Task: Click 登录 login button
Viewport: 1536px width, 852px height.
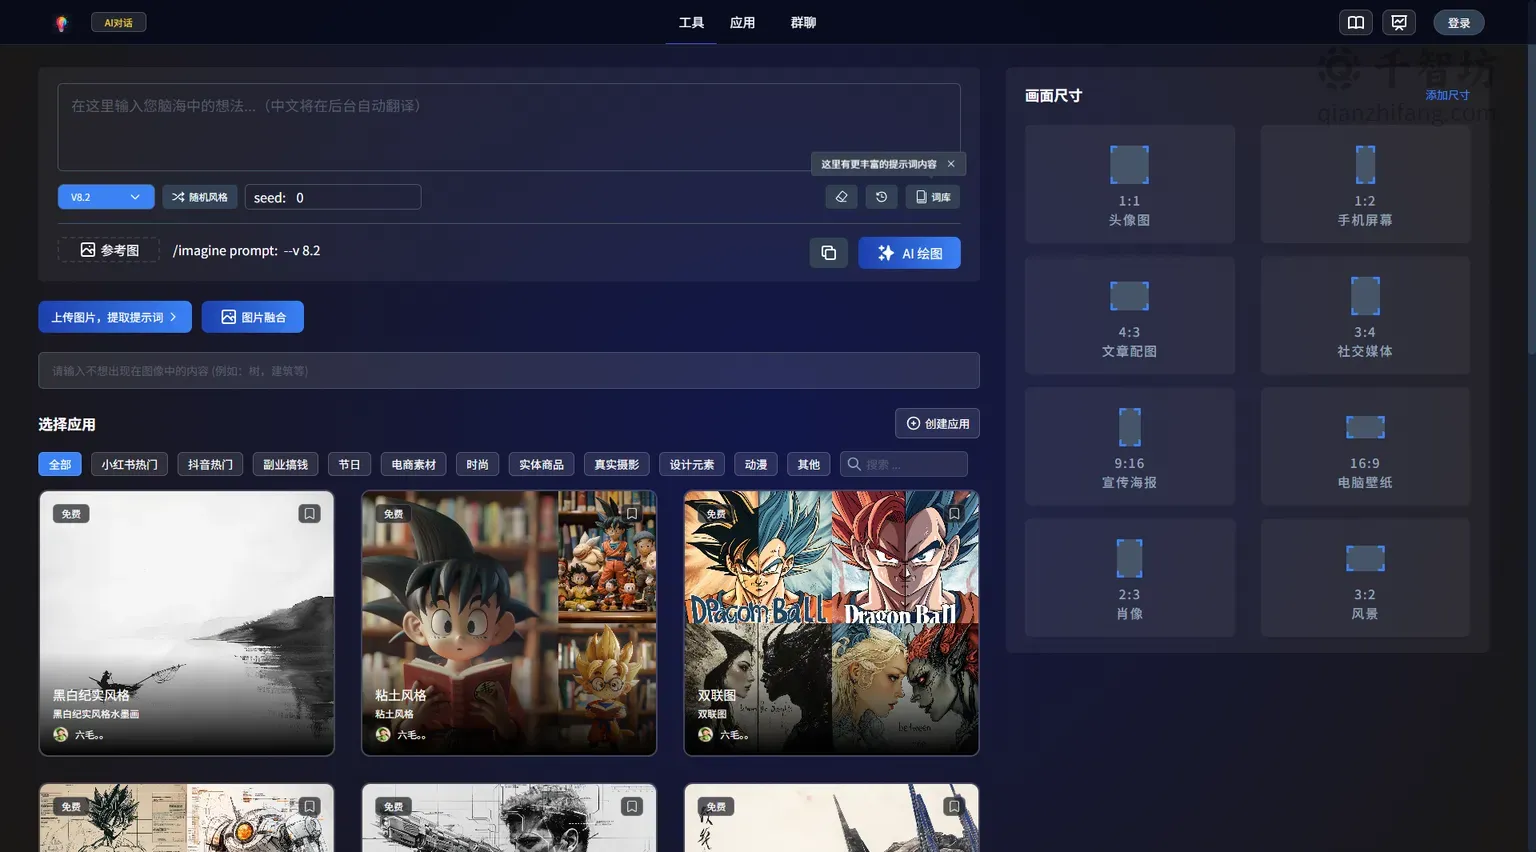Action: (x=1459, y=23)
